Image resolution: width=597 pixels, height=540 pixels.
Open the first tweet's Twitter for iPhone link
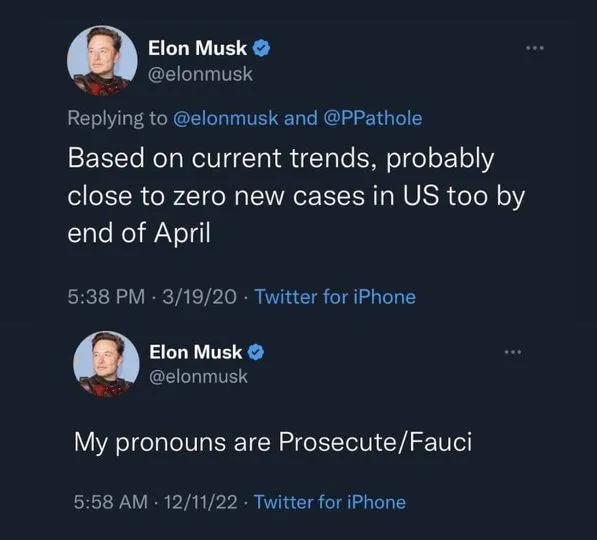335,297
